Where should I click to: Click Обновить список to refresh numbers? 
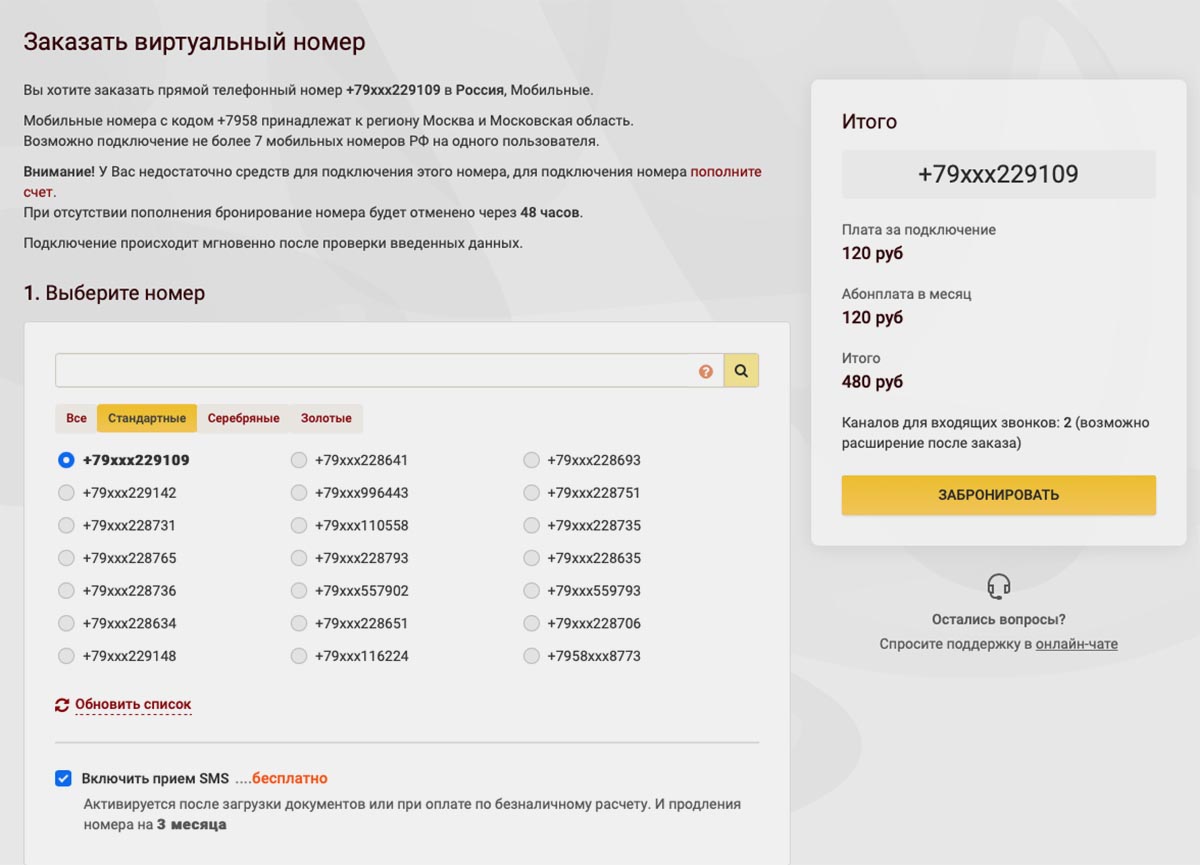pos(133,705)
